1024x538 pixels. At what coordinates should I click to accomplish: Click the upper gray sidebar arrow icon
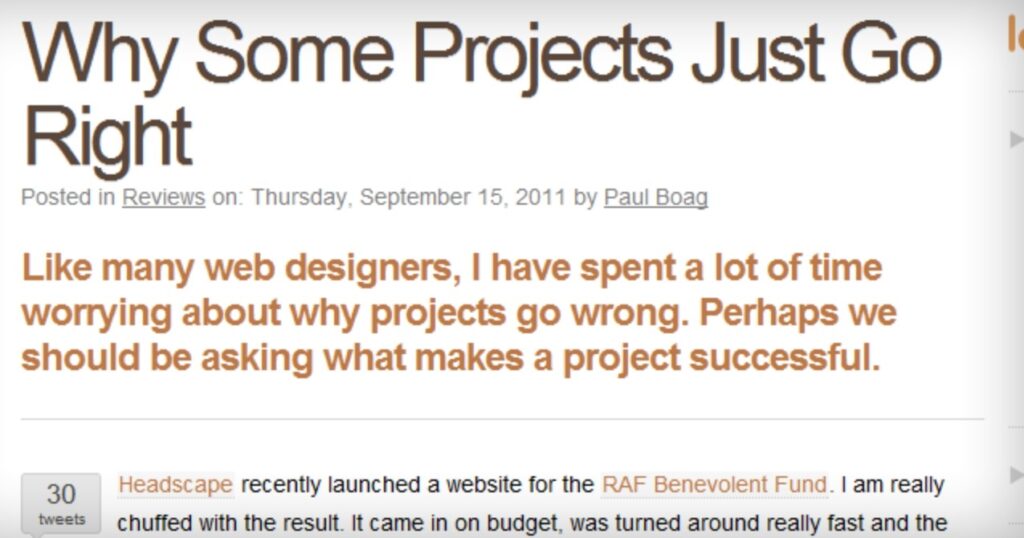pyautogui.click(x=1017, y=139)
